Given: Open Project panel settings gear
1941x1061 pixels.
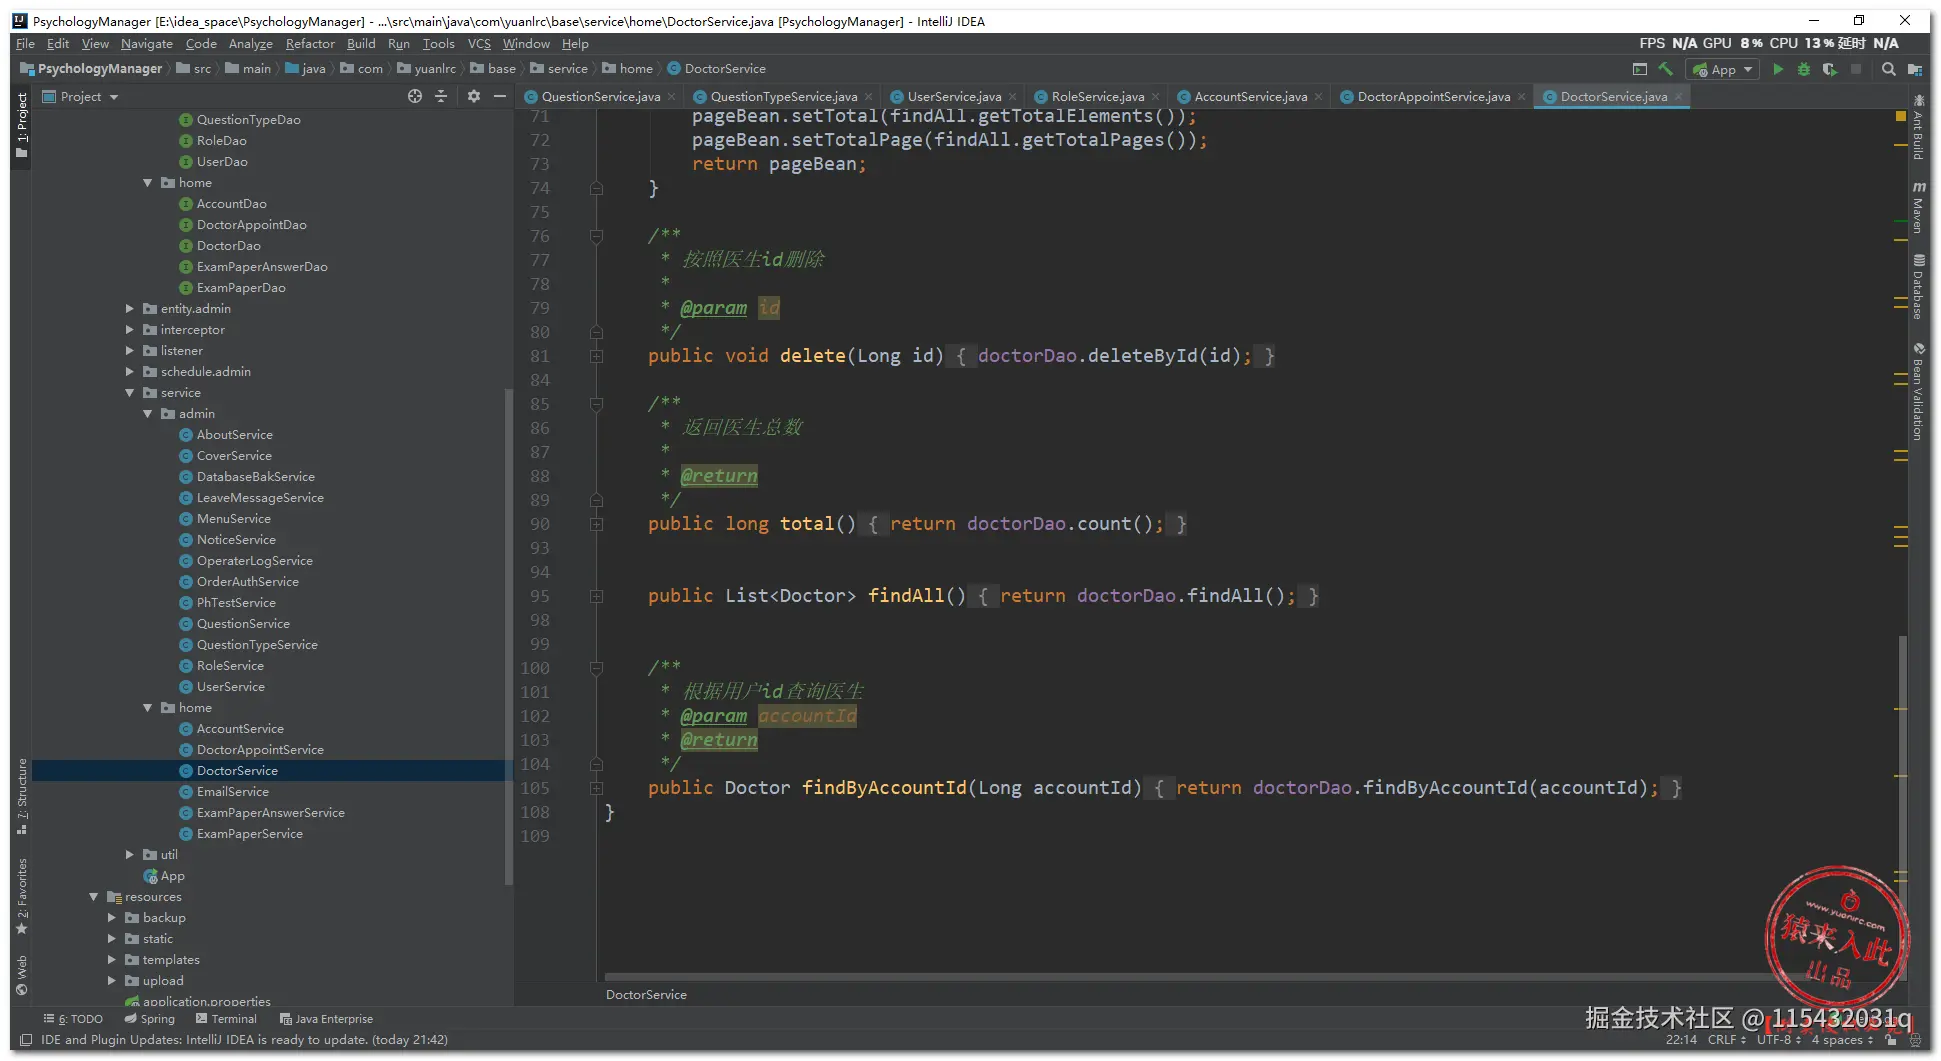Looking at the screenshot, I should click(x=474, y=96).
